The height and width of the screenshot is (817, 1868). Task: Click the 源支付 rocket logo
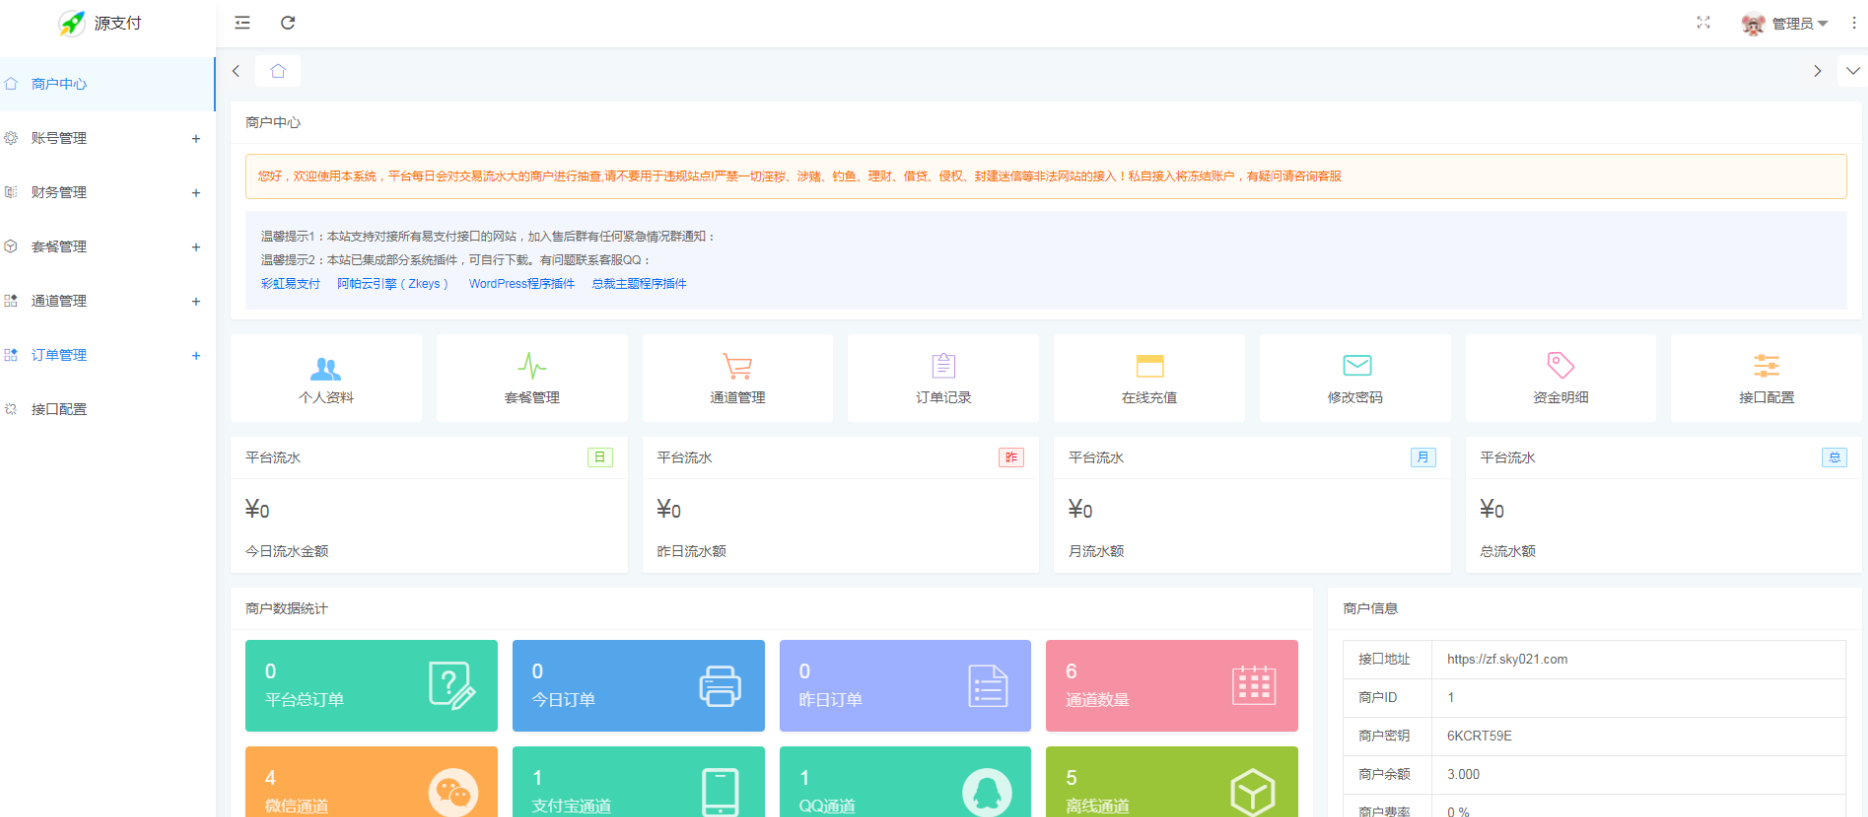(72, 23)
